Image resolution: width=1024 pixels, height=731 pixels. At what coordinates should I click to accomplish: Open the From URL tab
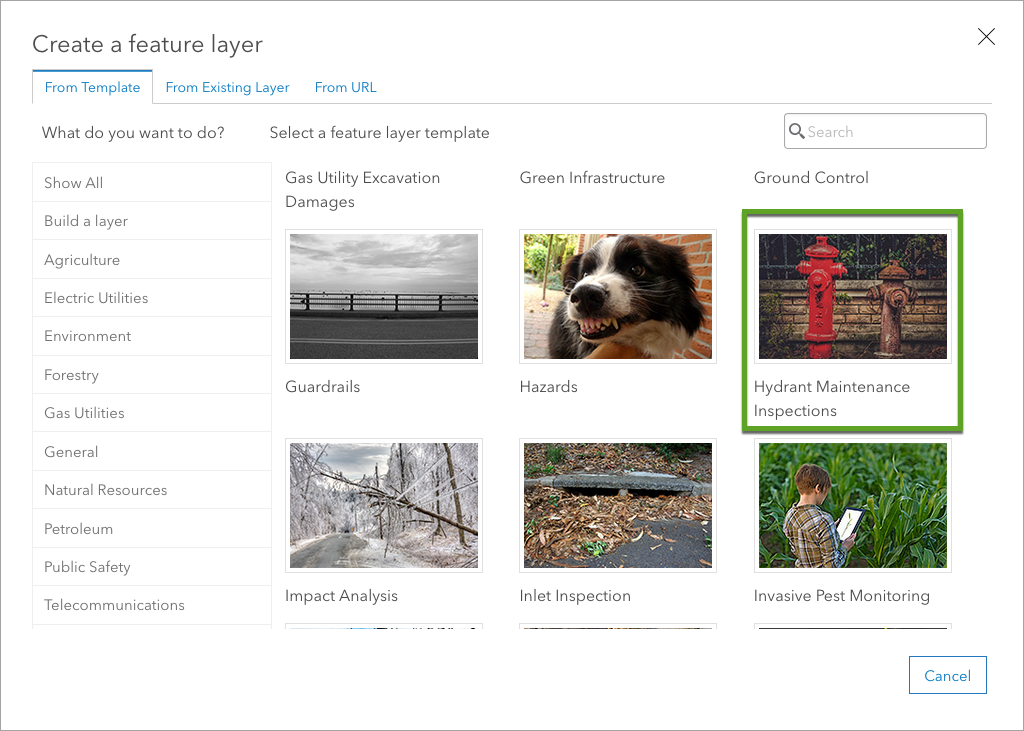[x=345, y=87]
